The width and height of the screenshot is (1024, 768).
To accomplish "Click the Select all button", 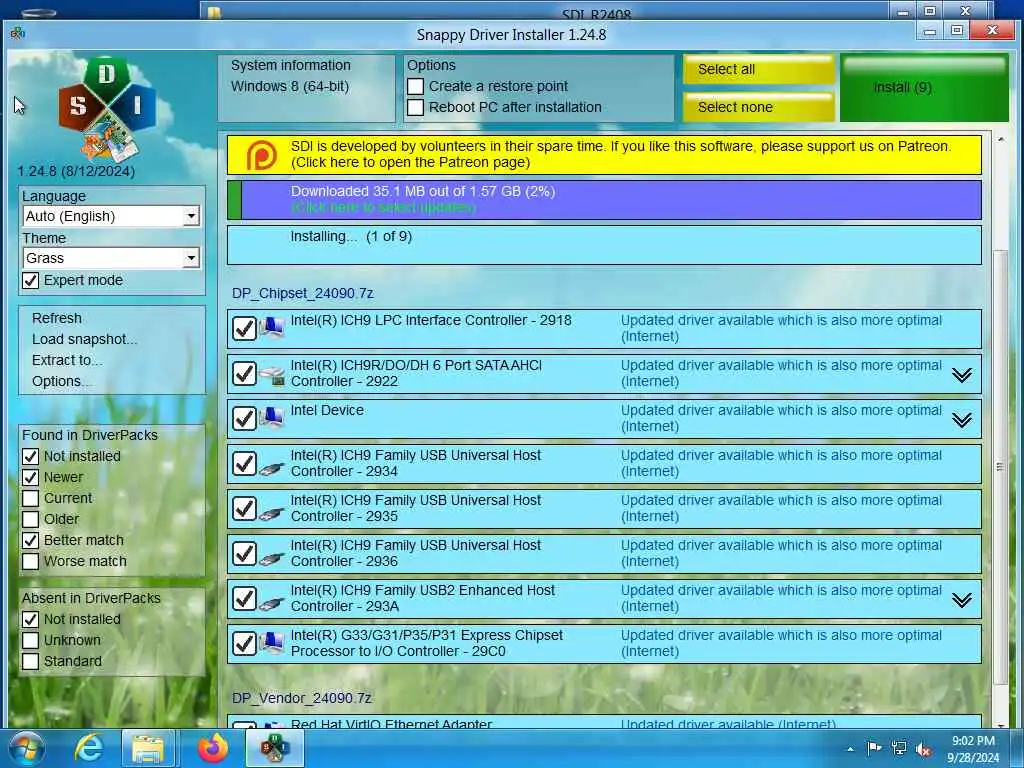I will 758,69.
